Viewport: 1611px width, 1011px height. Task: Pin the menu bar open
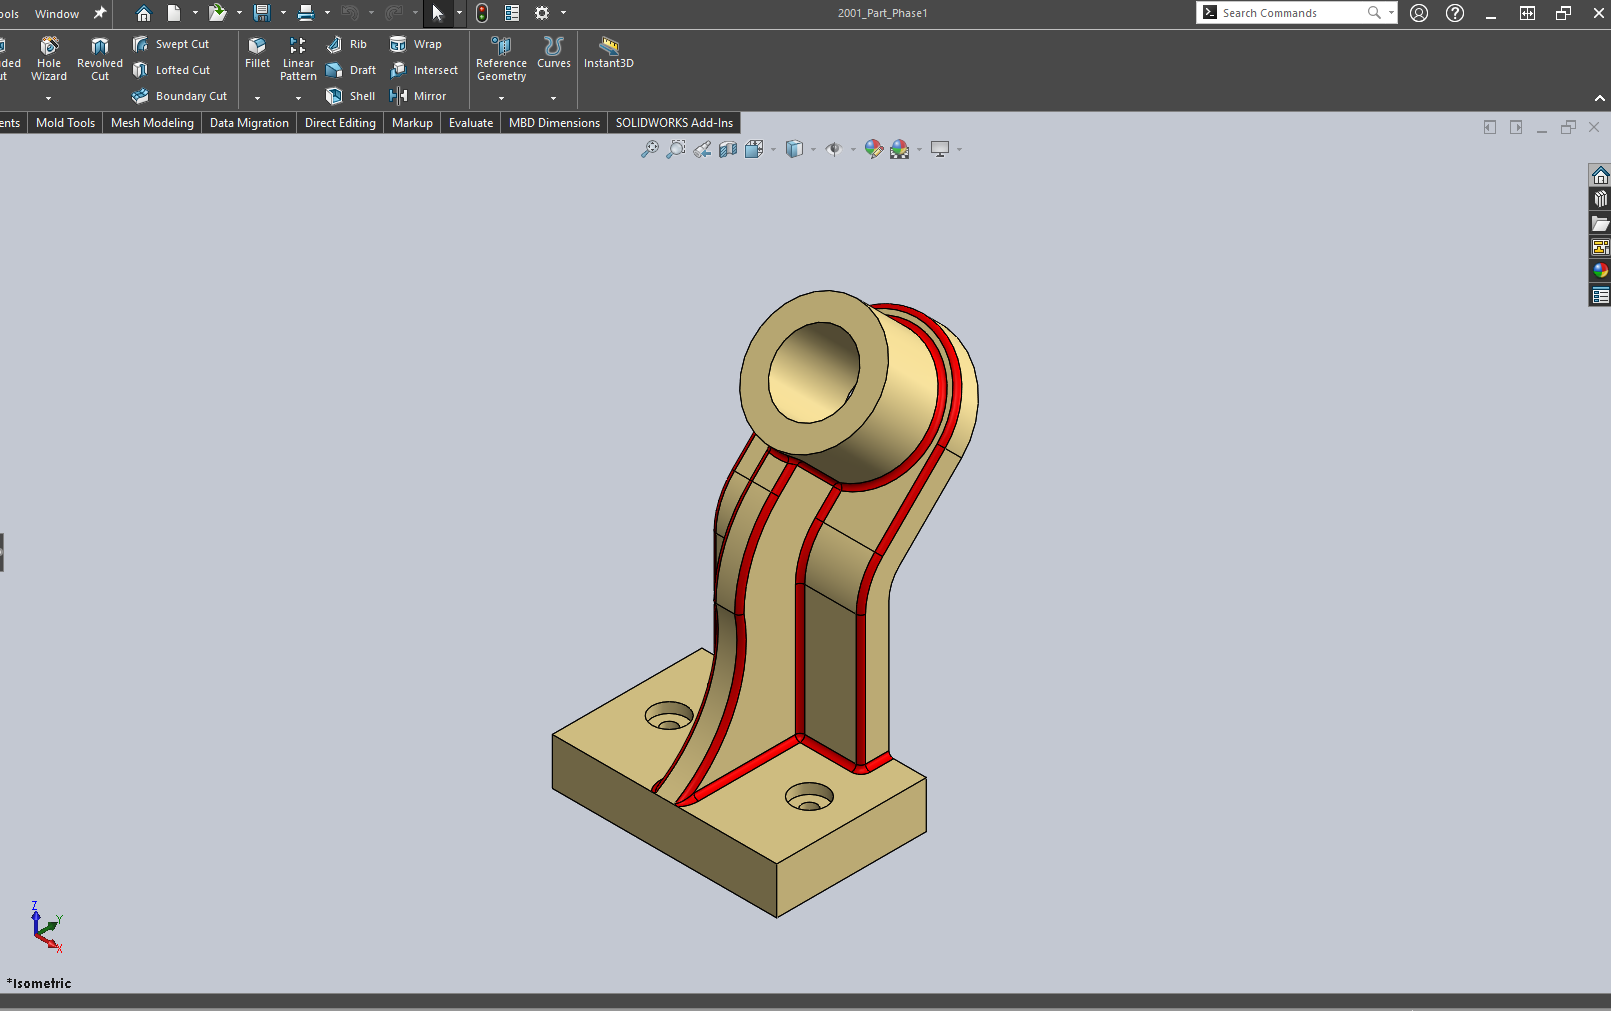[x=99, y=13]
